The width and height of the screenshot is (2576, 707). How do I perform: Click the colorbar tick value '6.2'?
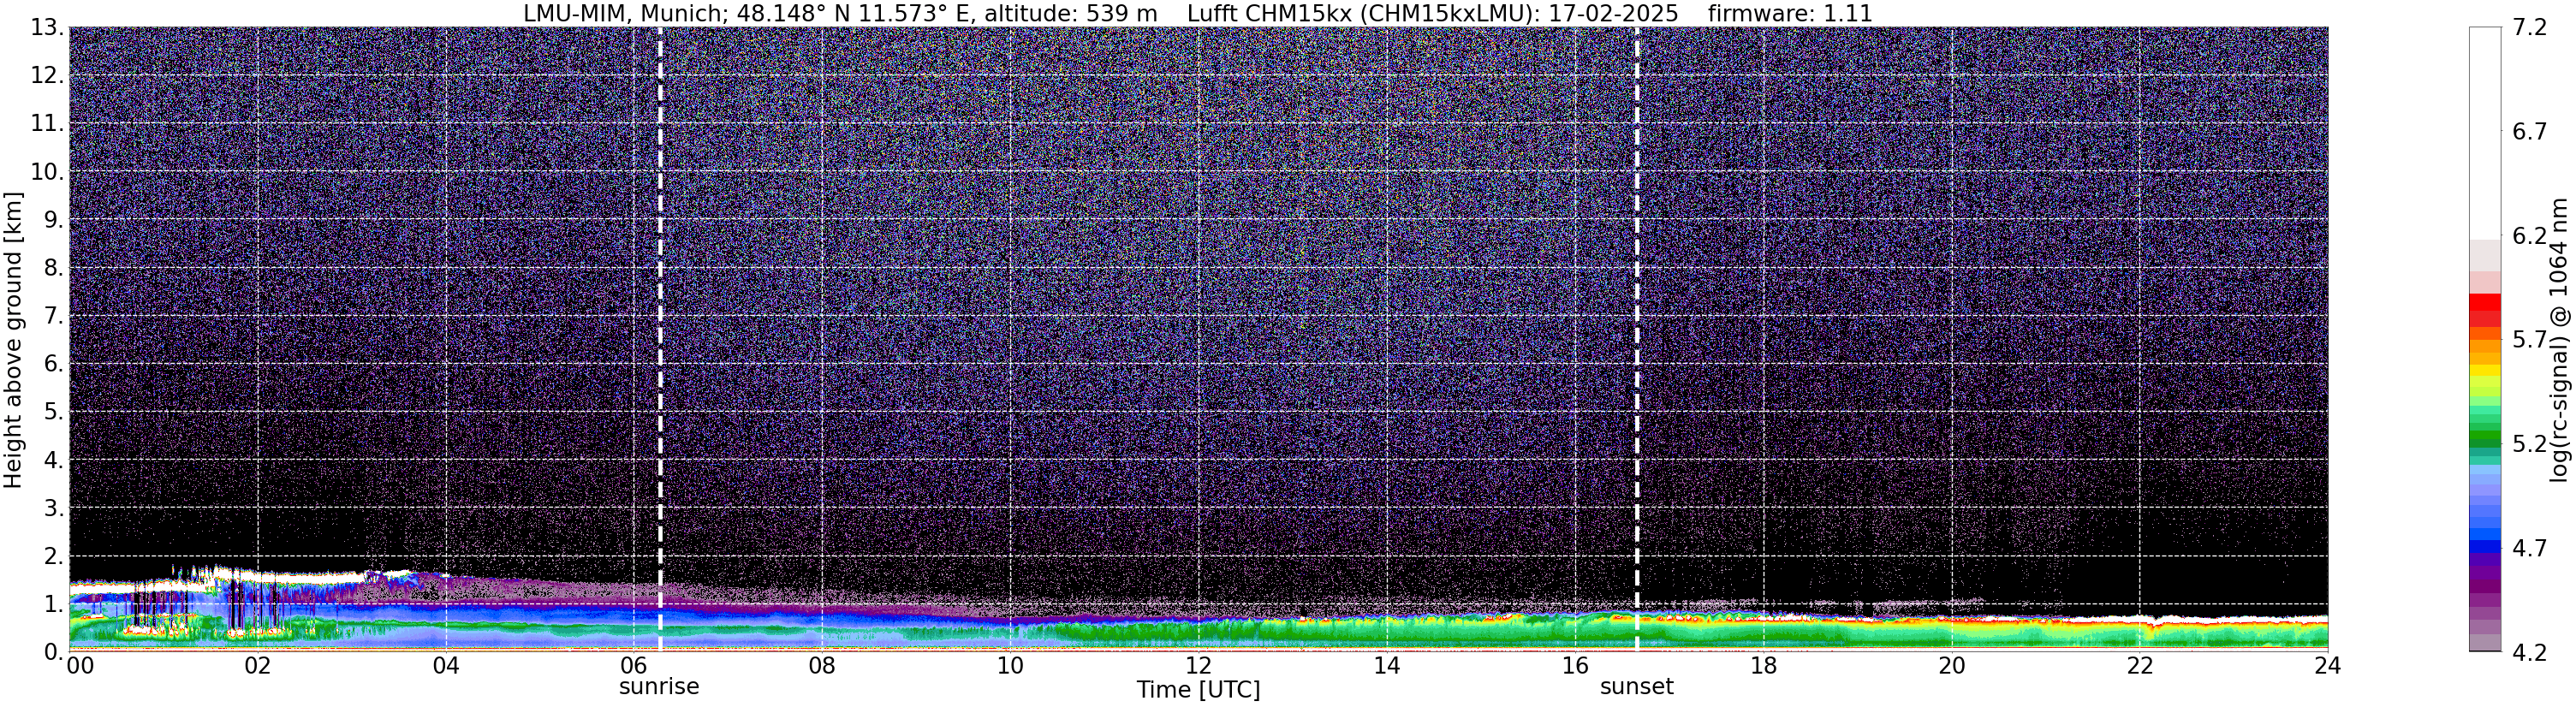point(2529,236)
